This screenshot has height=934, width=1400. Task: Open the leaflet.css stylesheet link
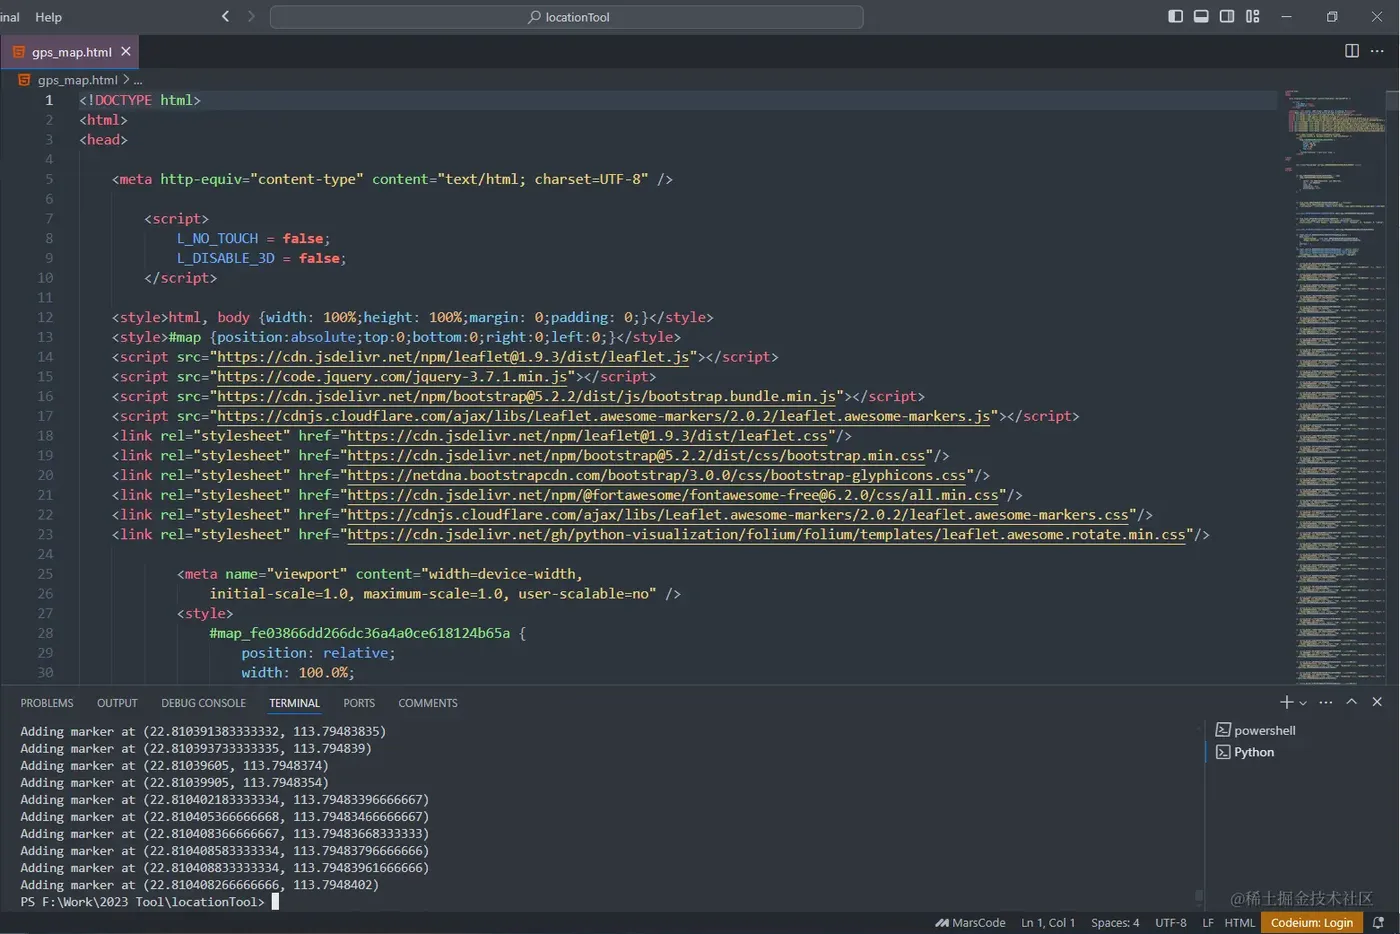pos(587,436)
